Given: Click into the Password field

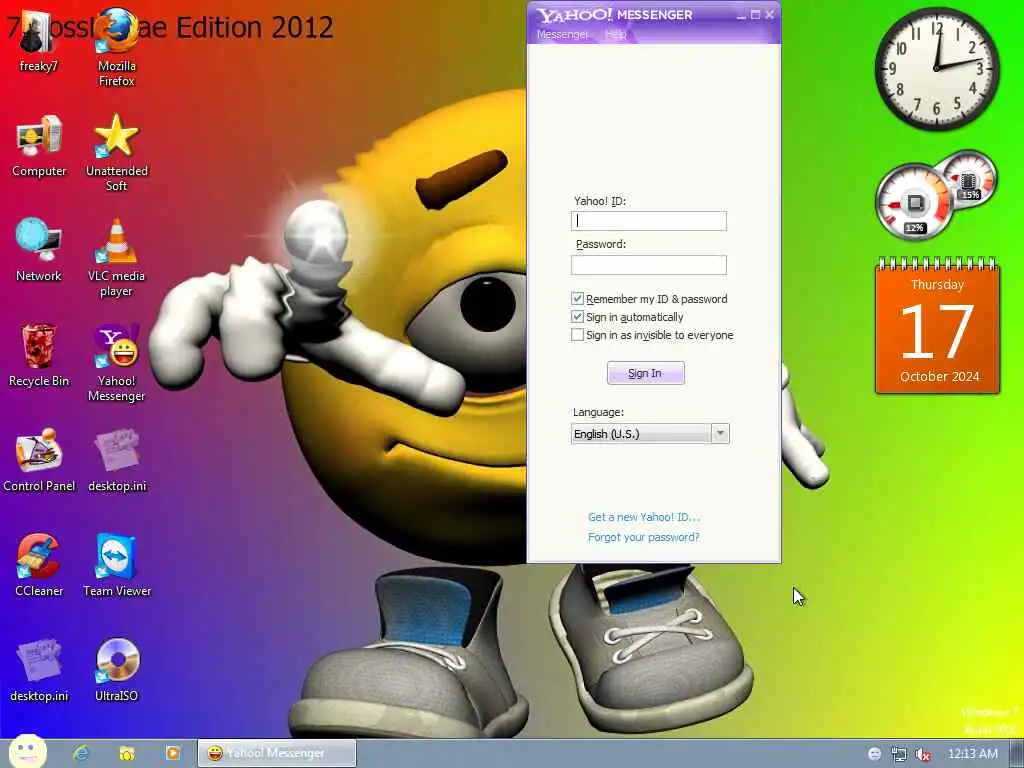Looking at the screenshot, I should click(x=648, y=264).
